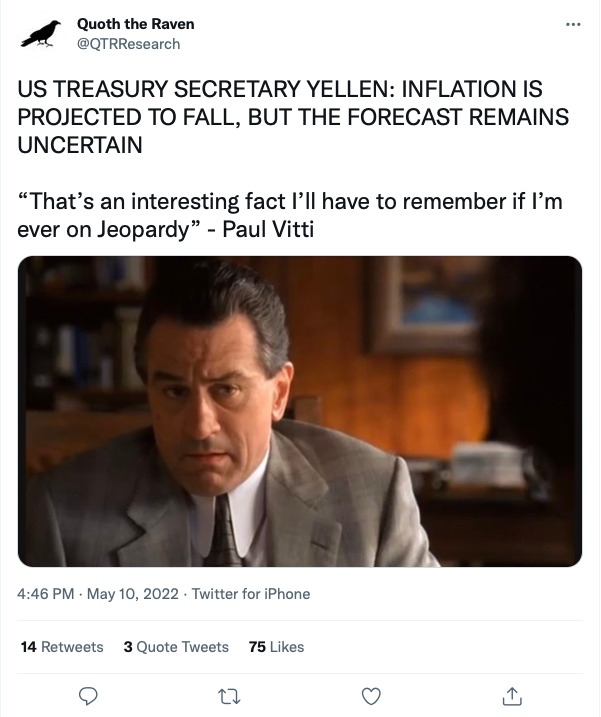Open the share tweet icon

512,694
